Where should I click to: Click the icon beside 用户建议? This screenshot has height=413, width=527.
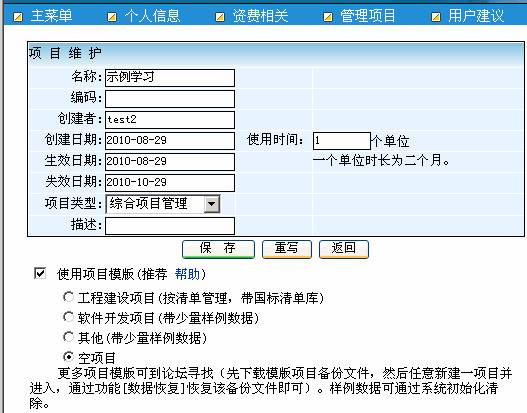(x=436, y=17)
